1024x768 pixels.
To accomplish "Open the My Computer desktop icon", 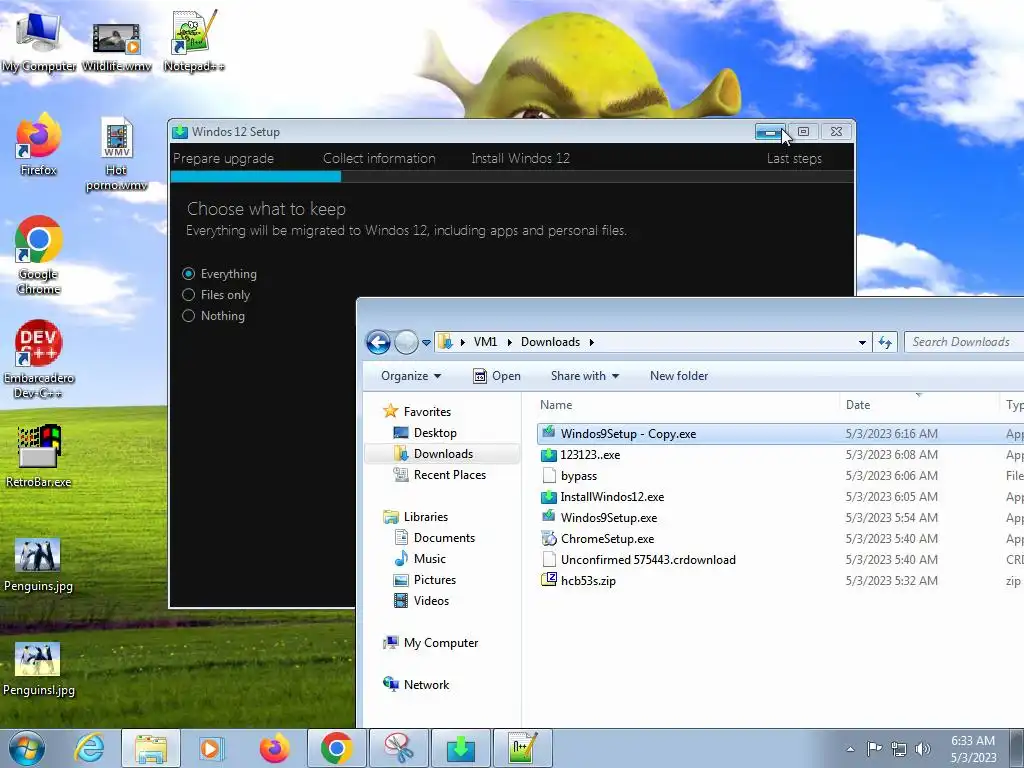I will (39, 39).
